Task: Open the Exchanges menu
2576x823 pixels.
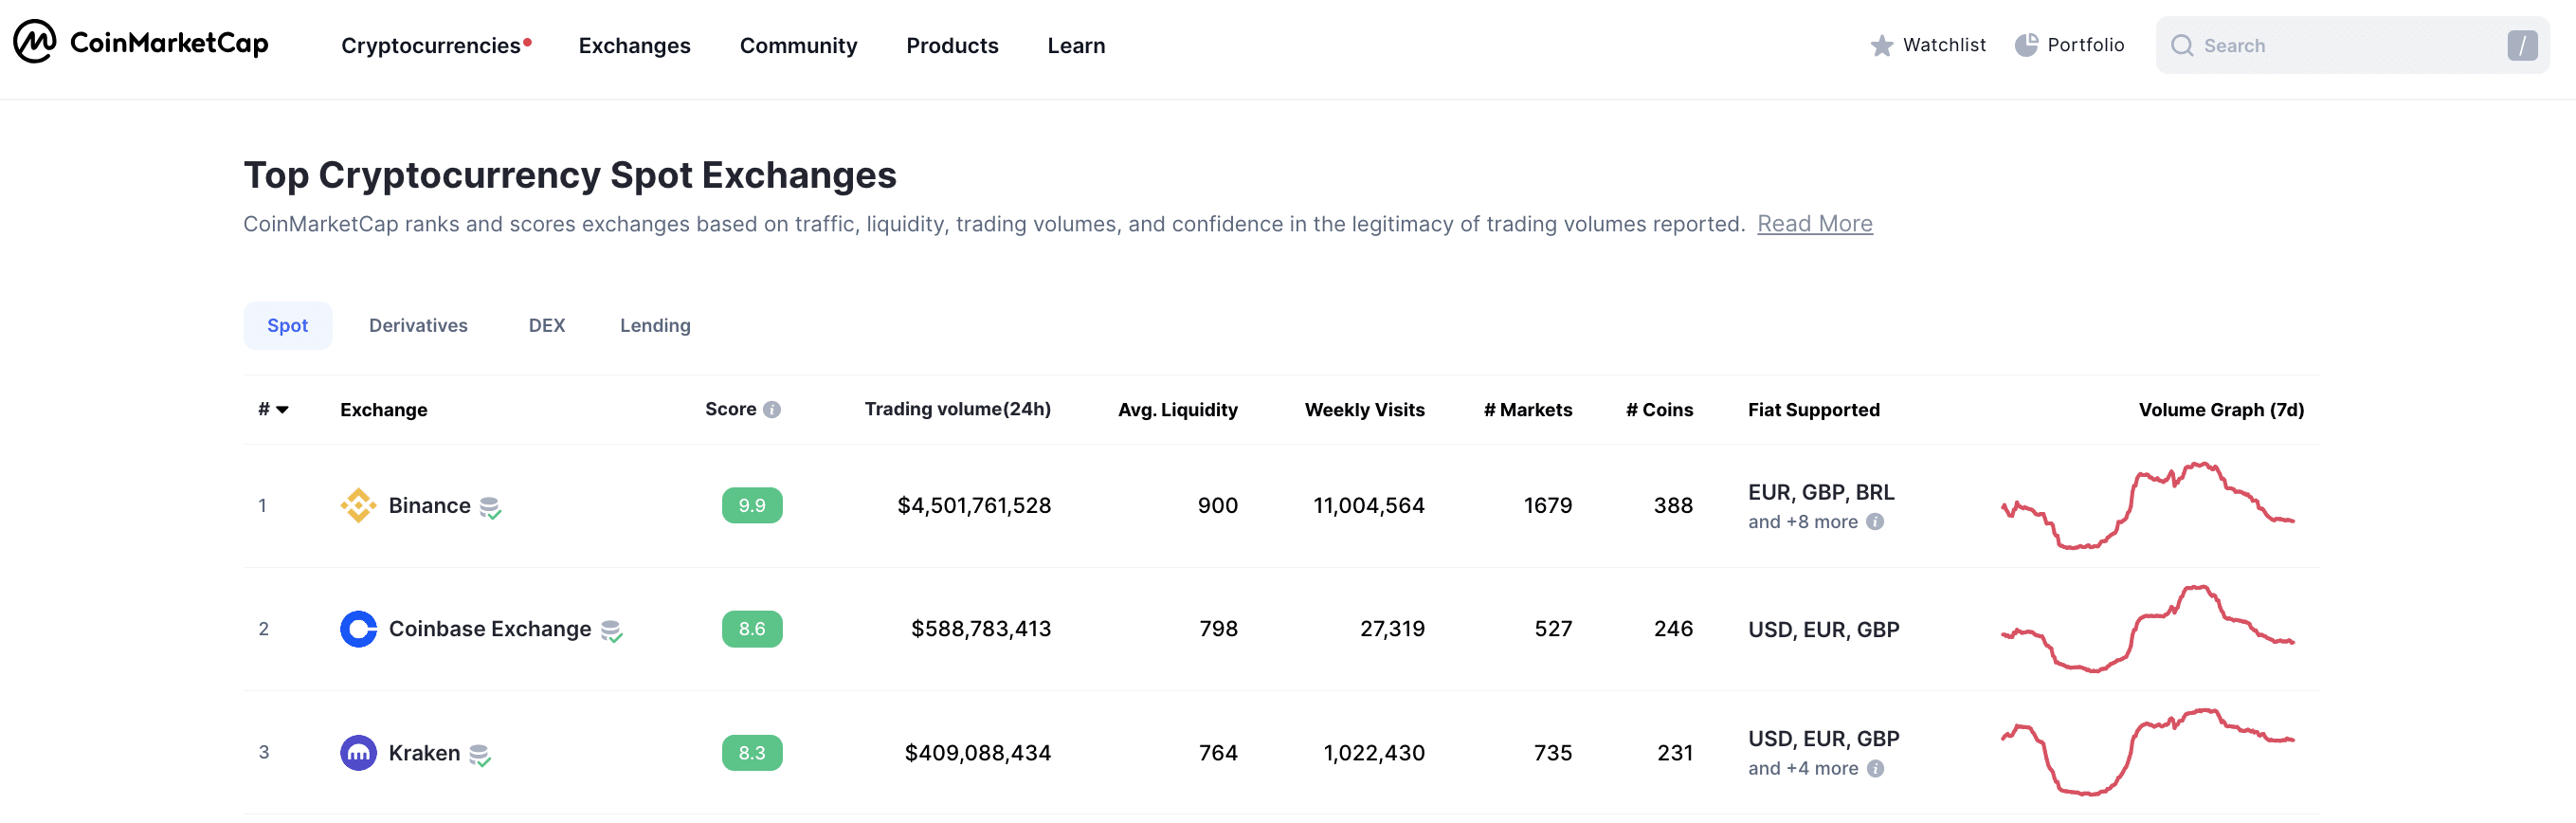Action: [x=634, y=46]
